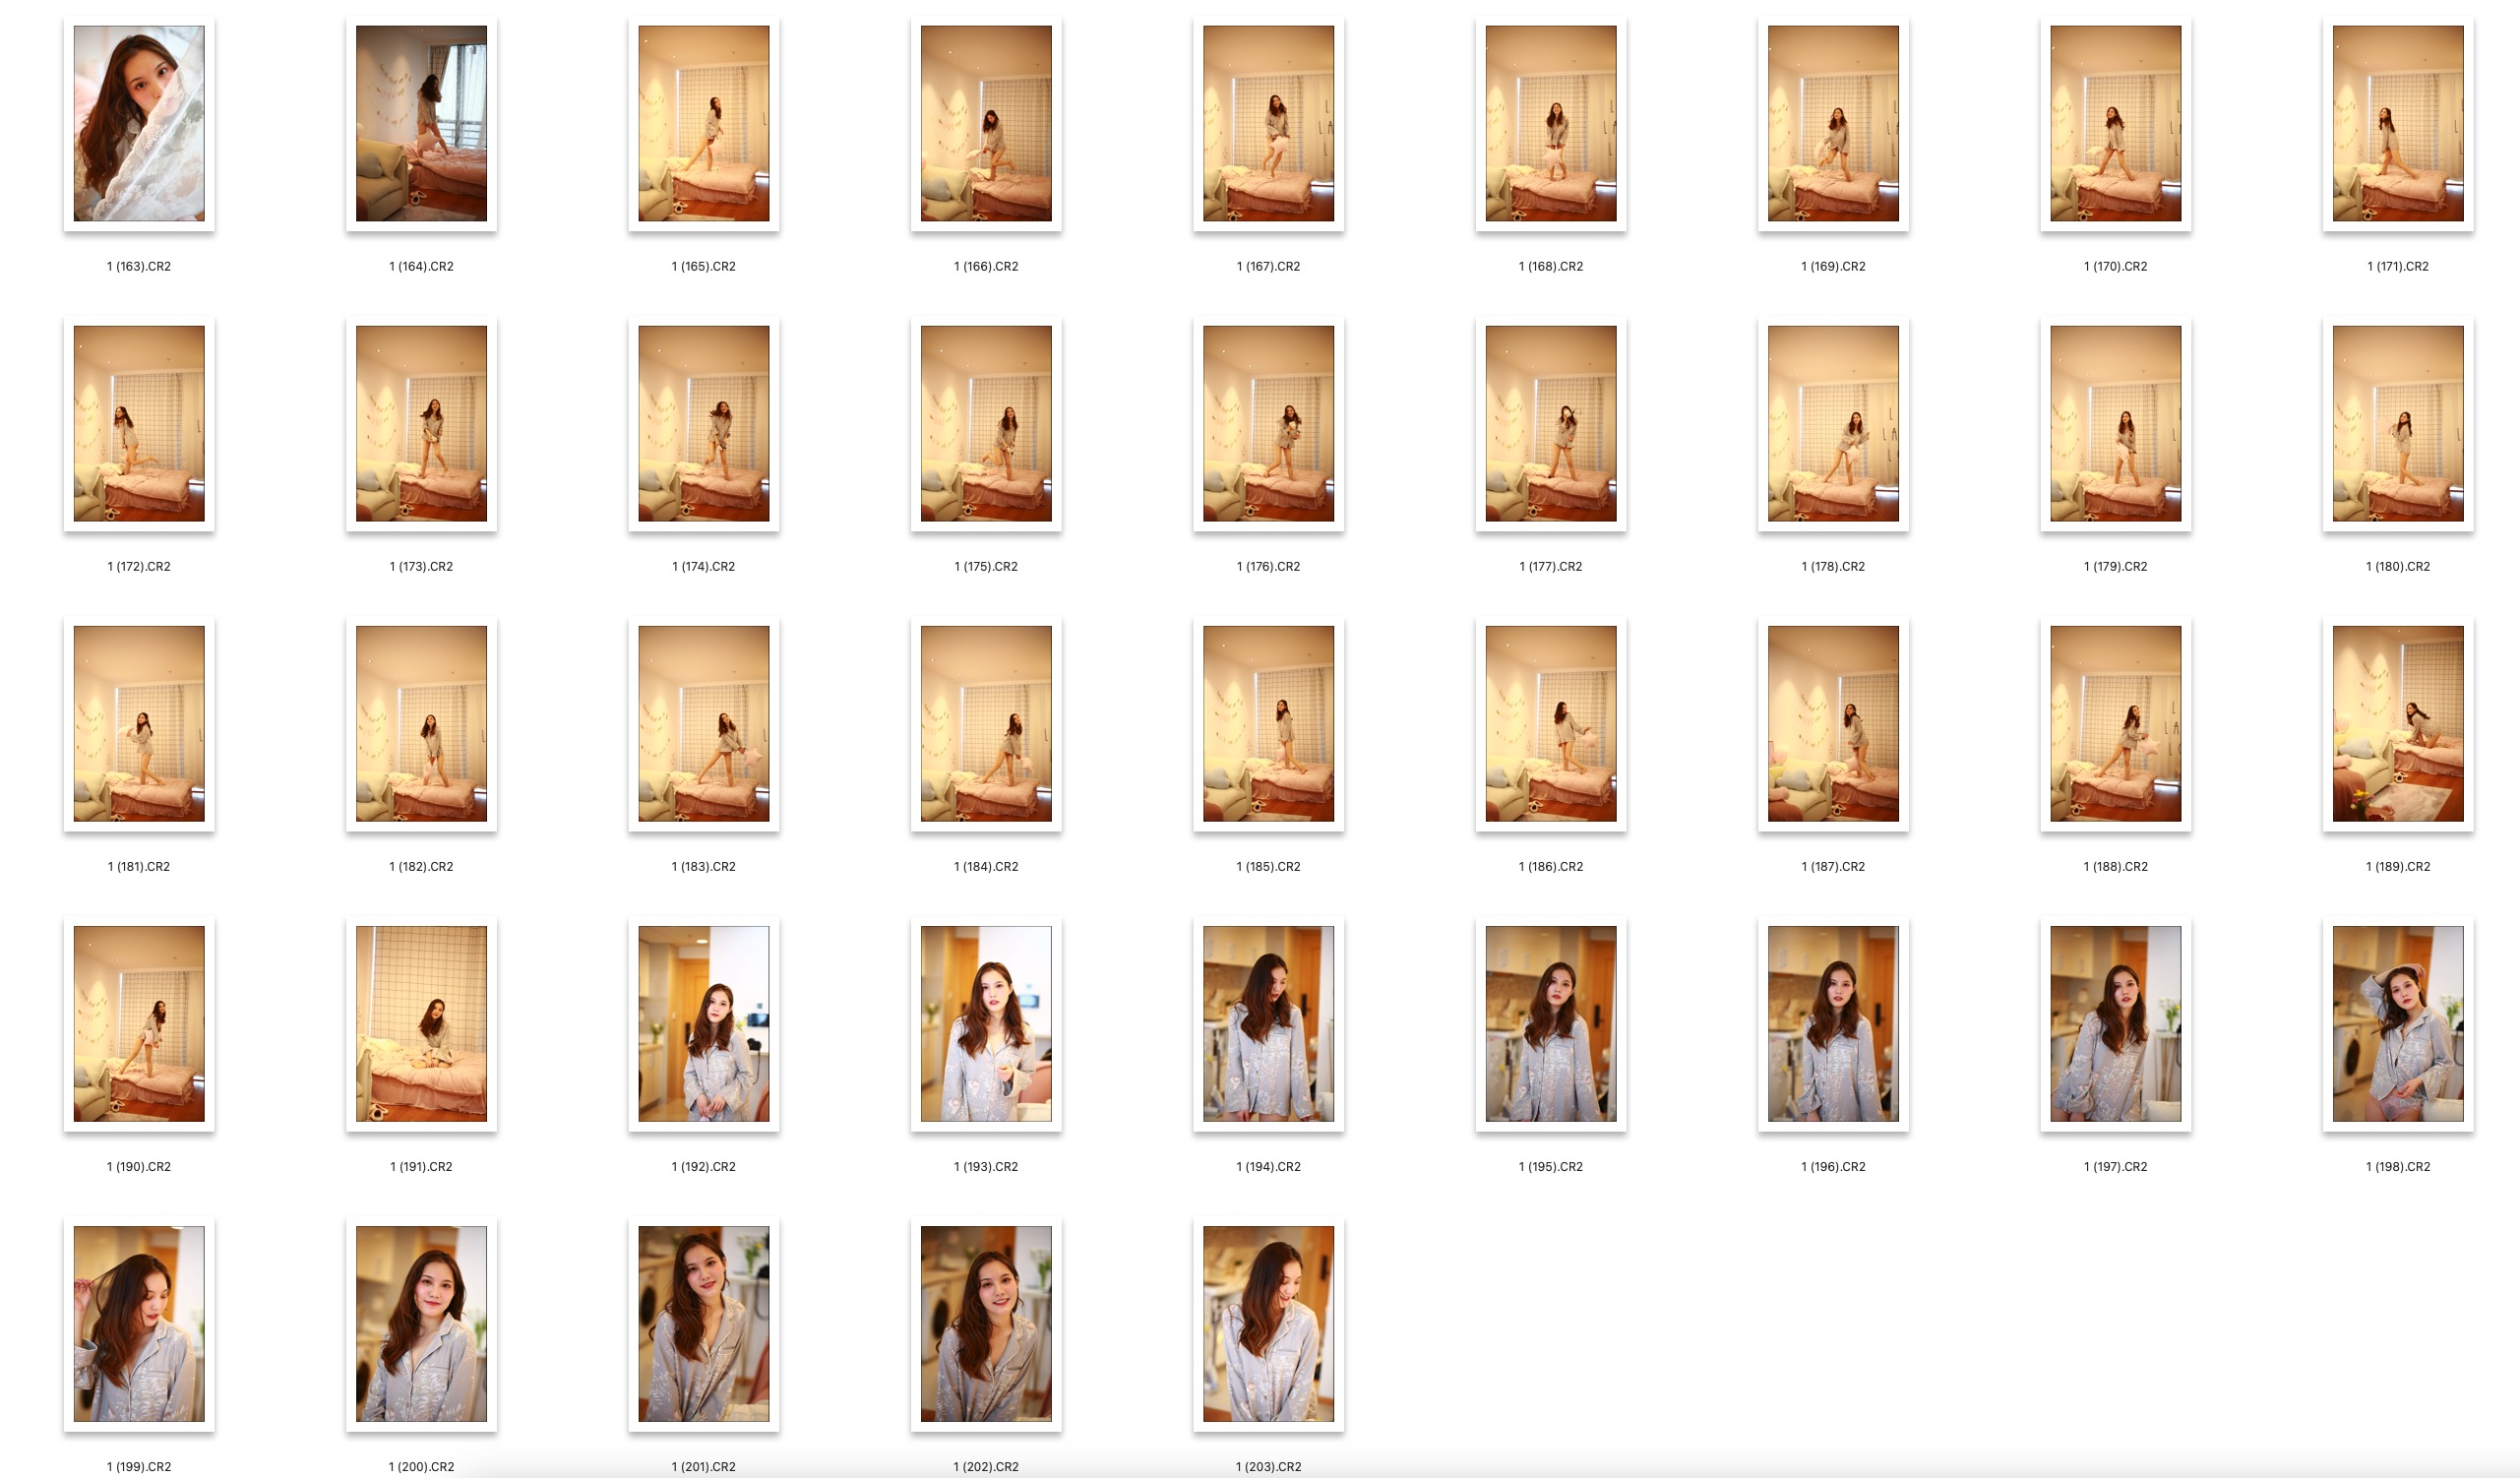The width and height of the screenshot is (2520, 1478).
Task: Select the 1 (180).CR2 thumbnail
Action: pos(2397,423)
